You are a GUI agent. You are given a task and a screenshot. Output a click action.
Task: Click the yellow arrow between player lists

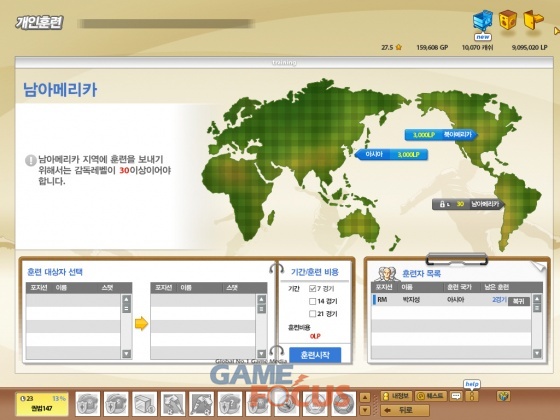point(141,324)
